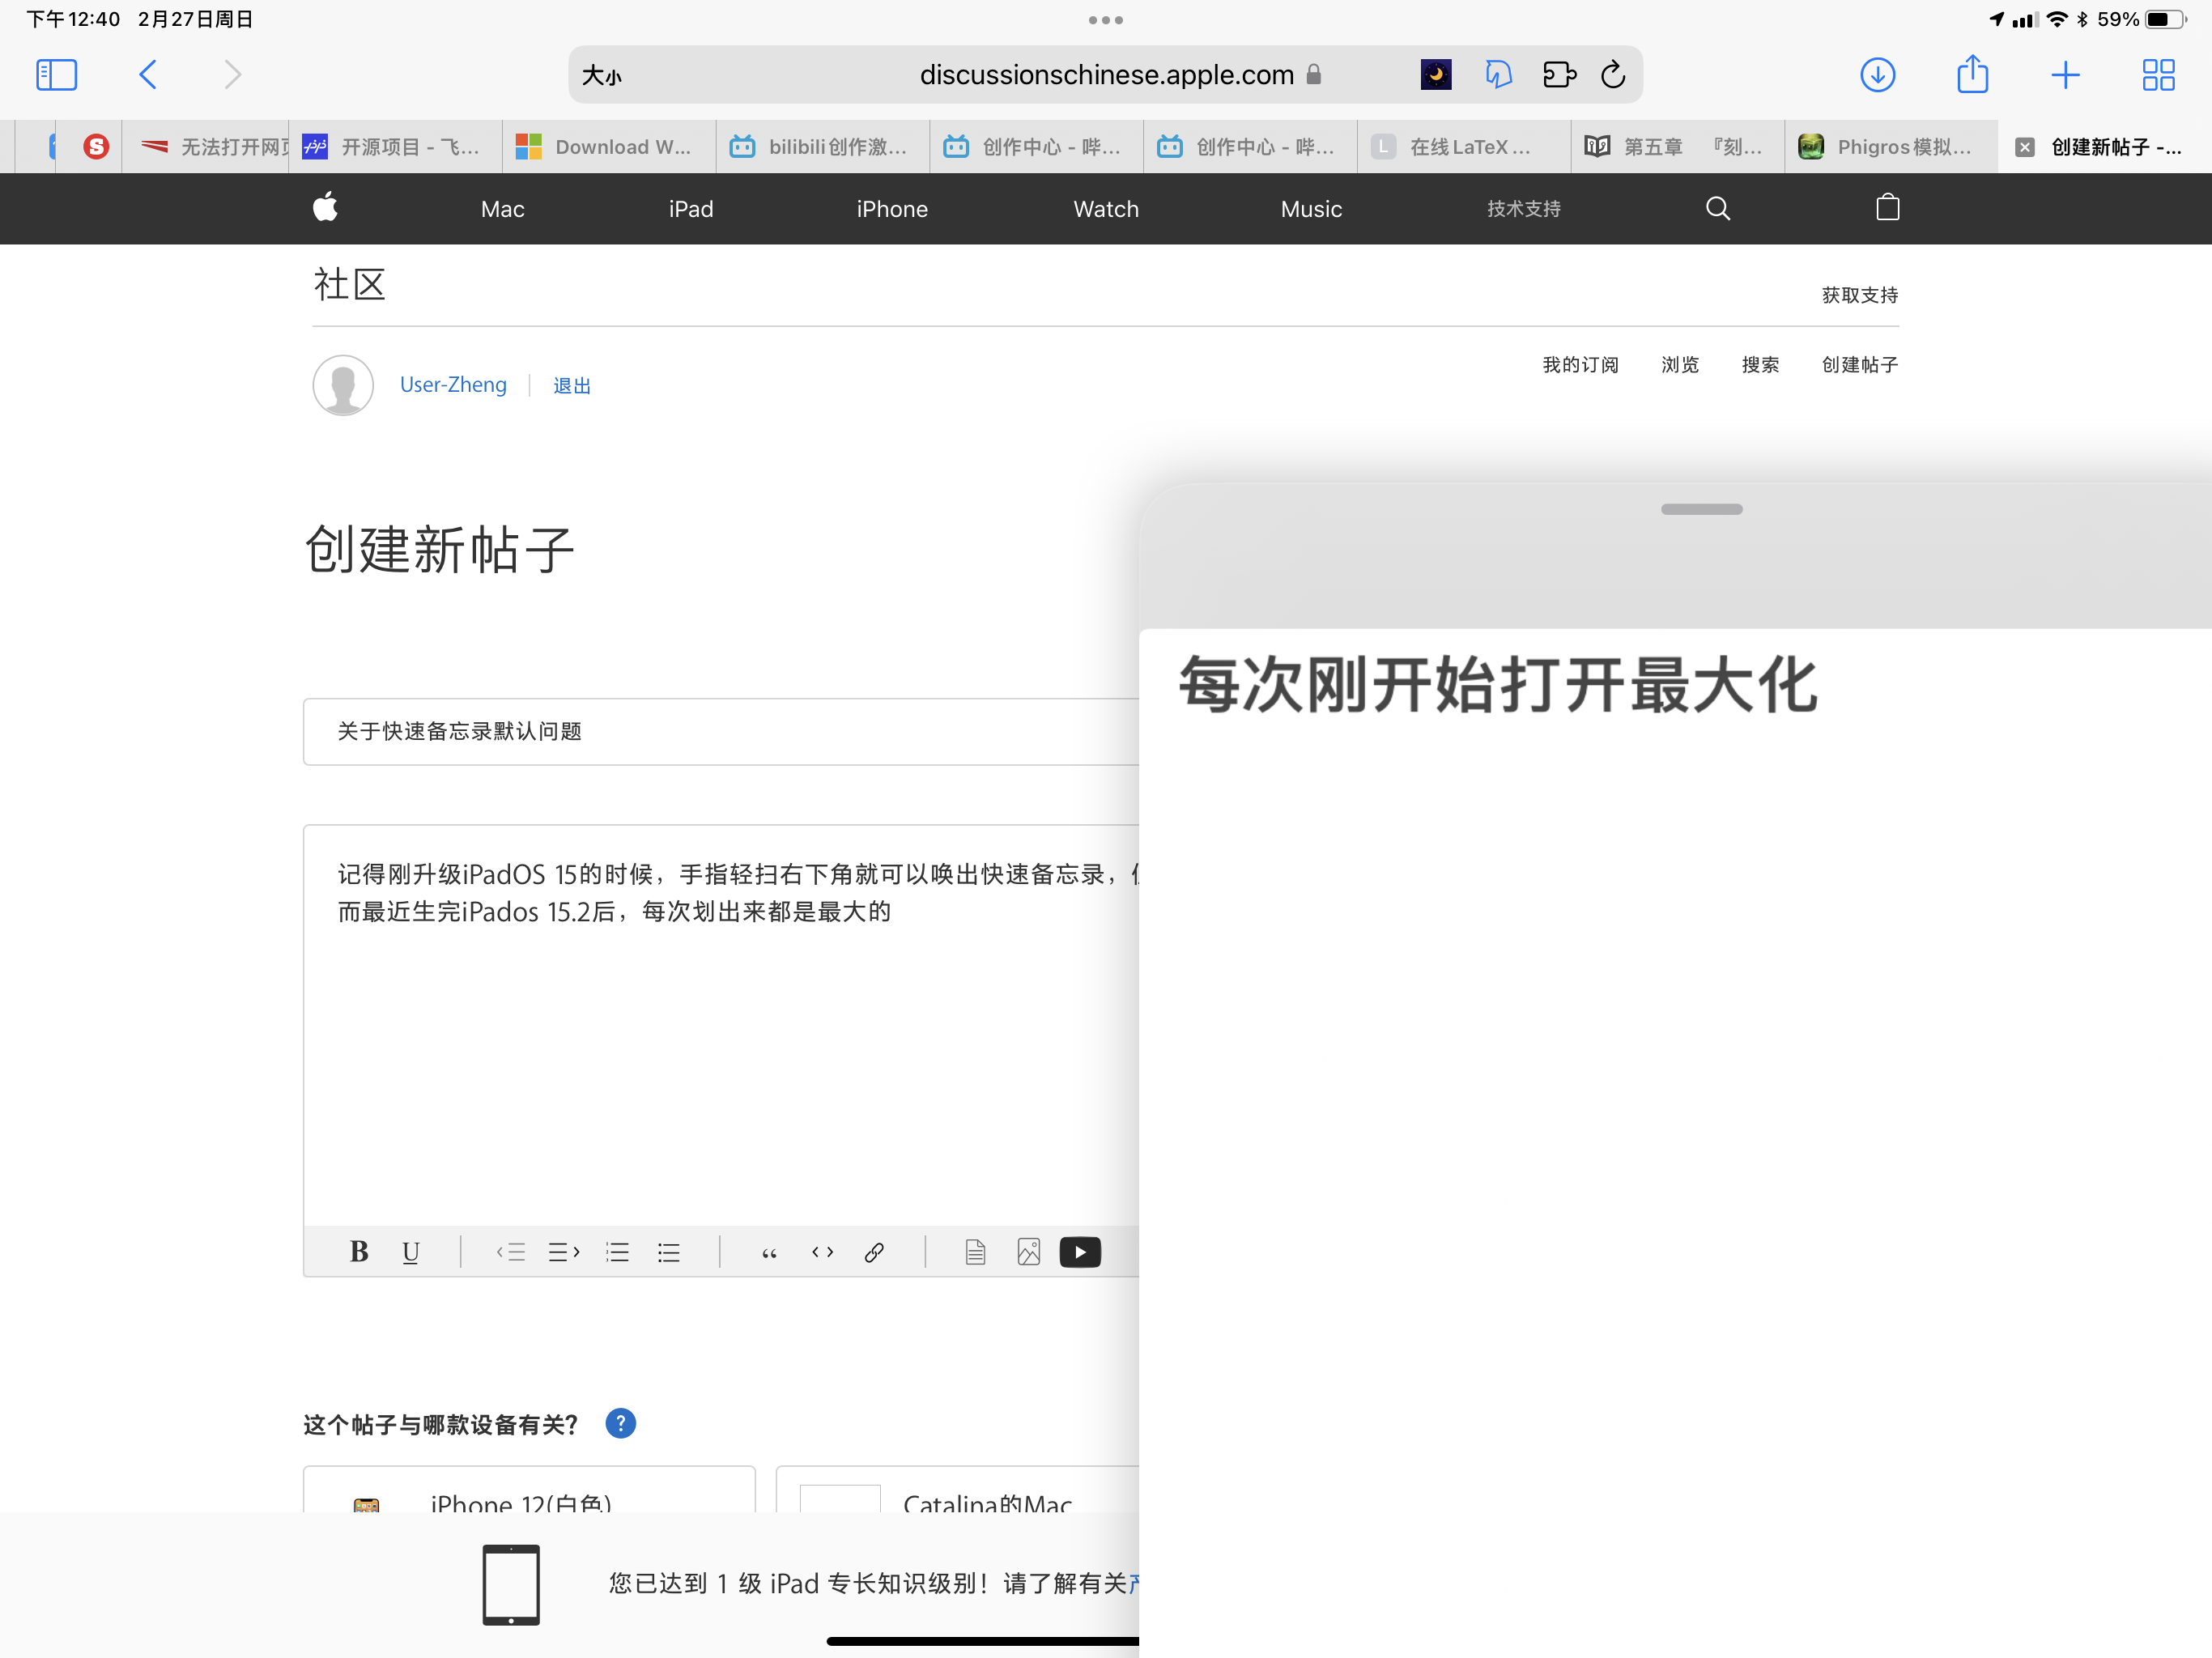
Task: Toggle bold formatting in editor toolbar
Action: point(359,1252)
